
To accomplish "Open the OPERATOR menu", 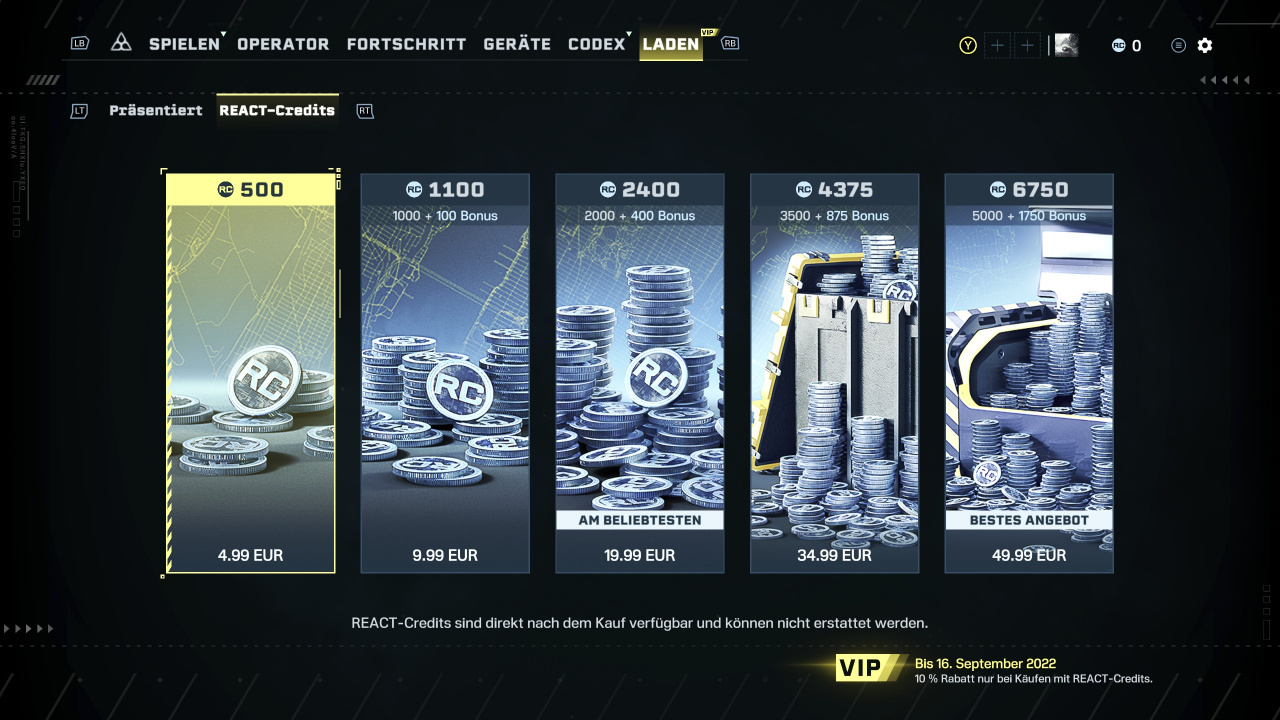I will 283,44.
